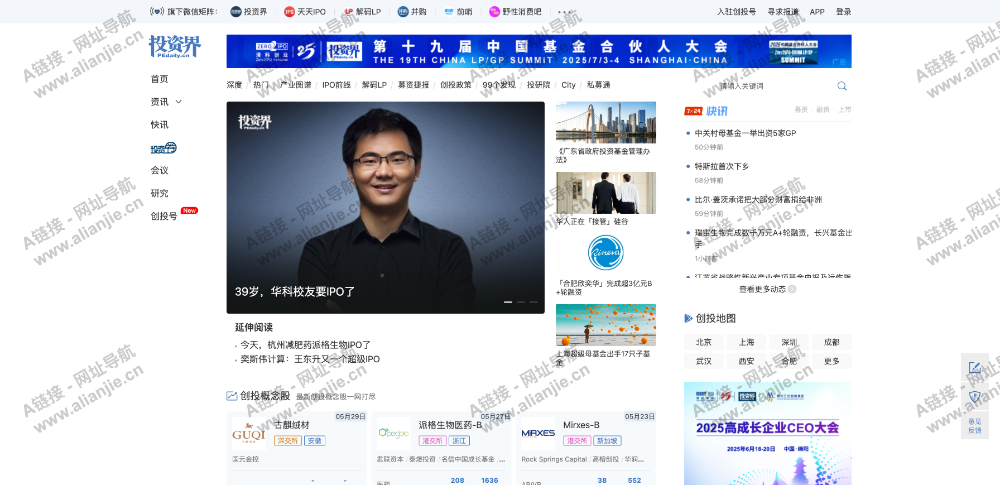Open 会议 in left sidebar
1000x485 pixels.
159,170
